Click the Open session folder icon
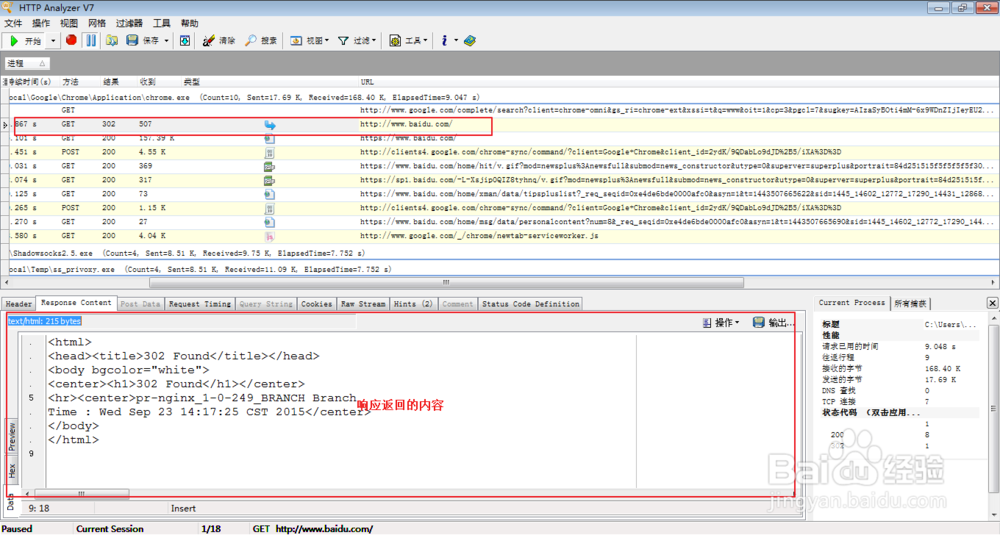The image size is (1000, 535). pos(112,40)
